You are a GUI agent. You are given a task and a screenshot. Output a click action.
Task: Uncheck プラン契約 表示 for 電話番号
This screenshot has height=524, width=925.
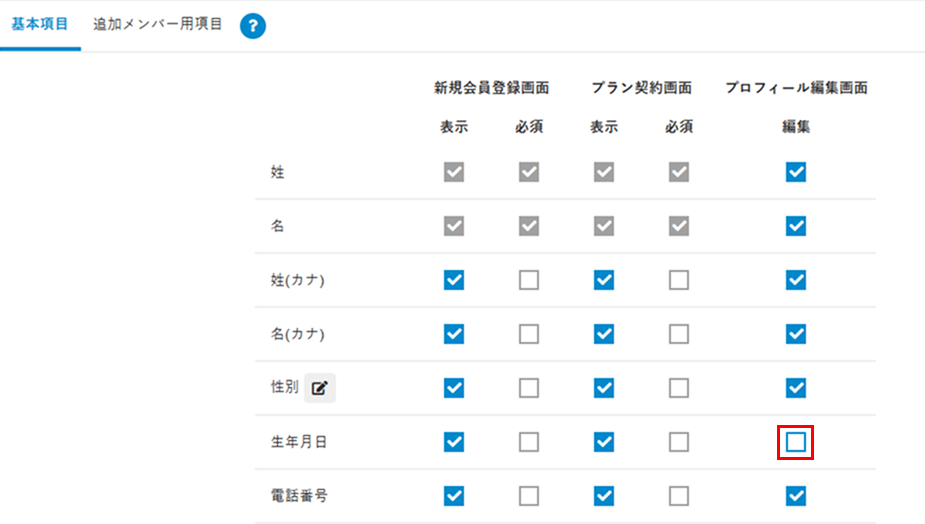point(603,496)
